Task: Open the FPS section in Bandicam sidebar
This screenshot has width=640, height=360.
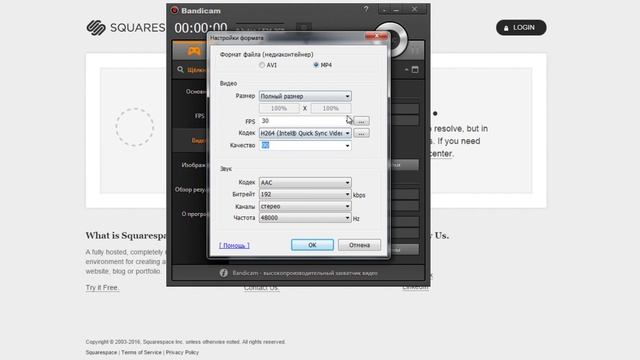Action: click(x=200, y=116)
